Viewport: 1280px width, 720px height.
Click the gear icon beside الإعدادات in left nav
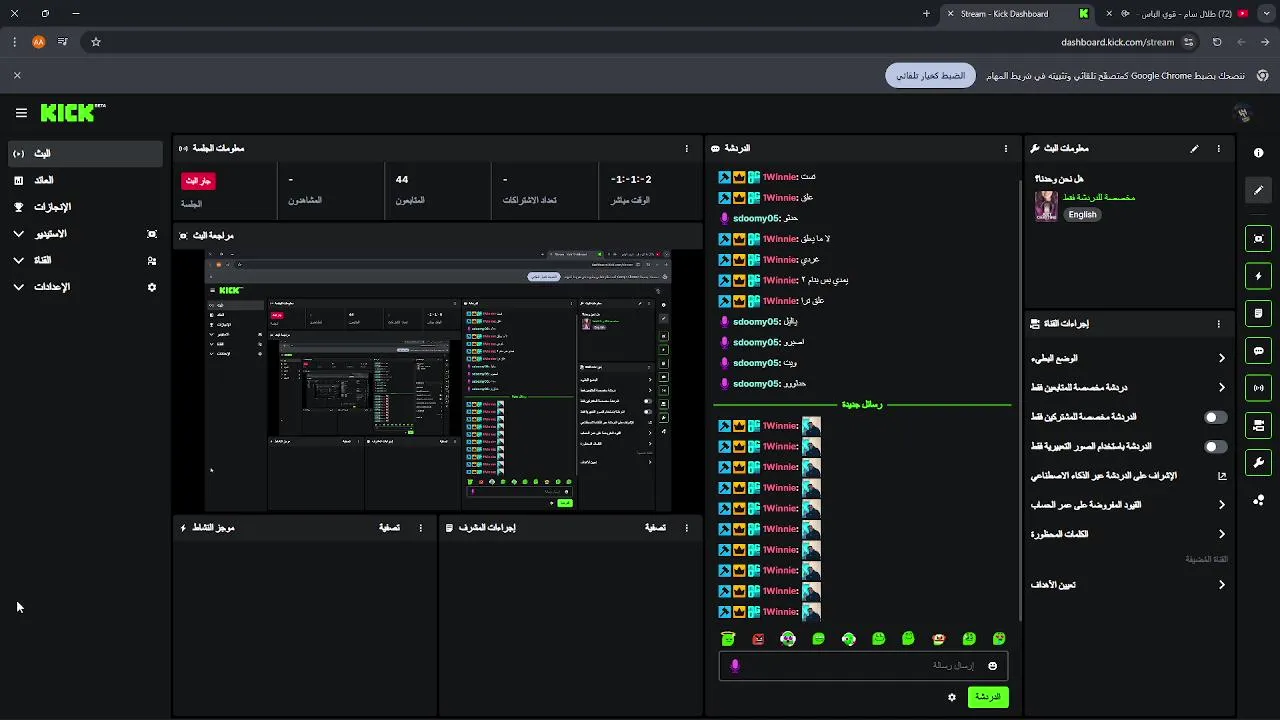pyautogui.click(x=152, y=287)
